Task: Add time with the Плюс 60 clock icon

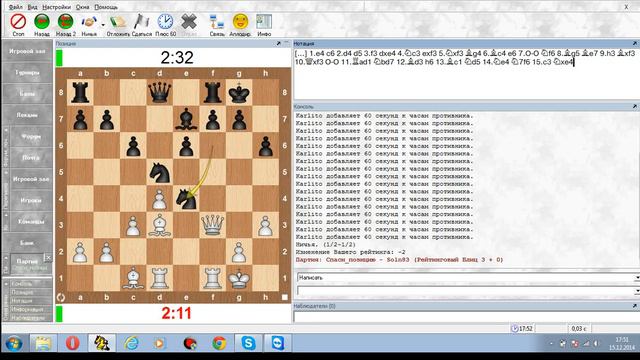Action: [165, 22]
